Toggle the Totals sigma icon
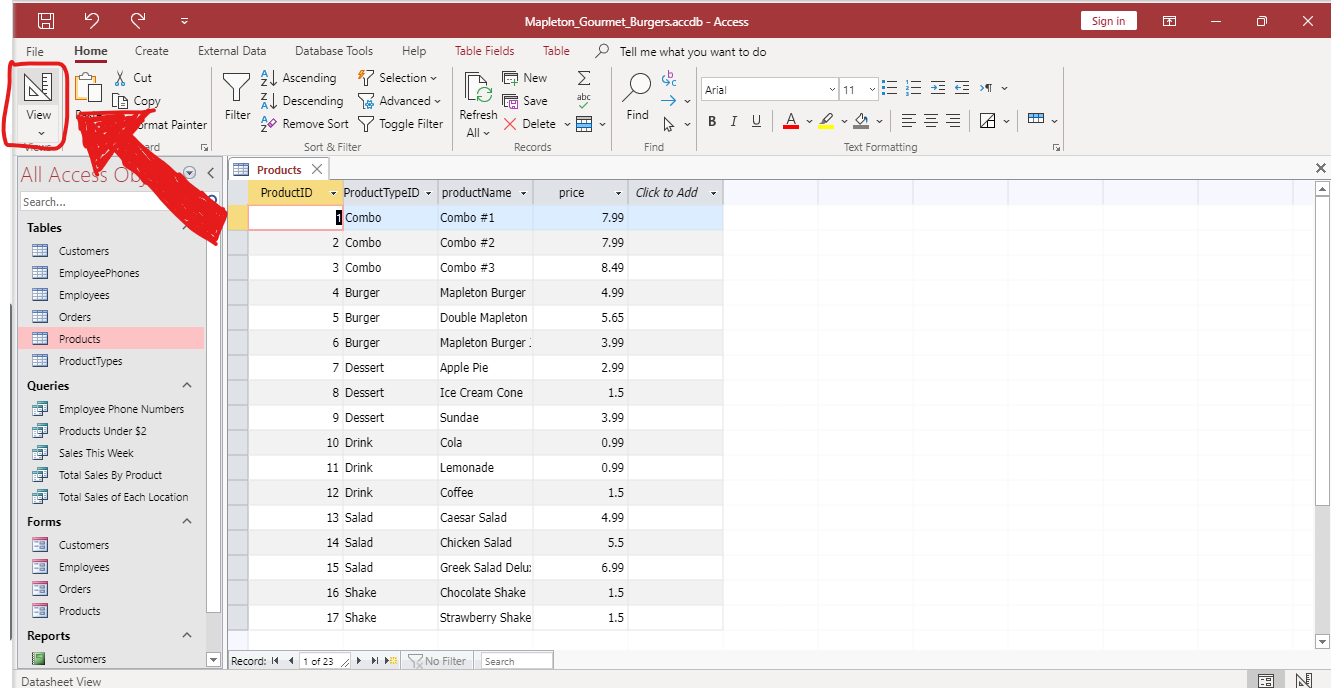 pyautogui.click(x=584, y=77)
